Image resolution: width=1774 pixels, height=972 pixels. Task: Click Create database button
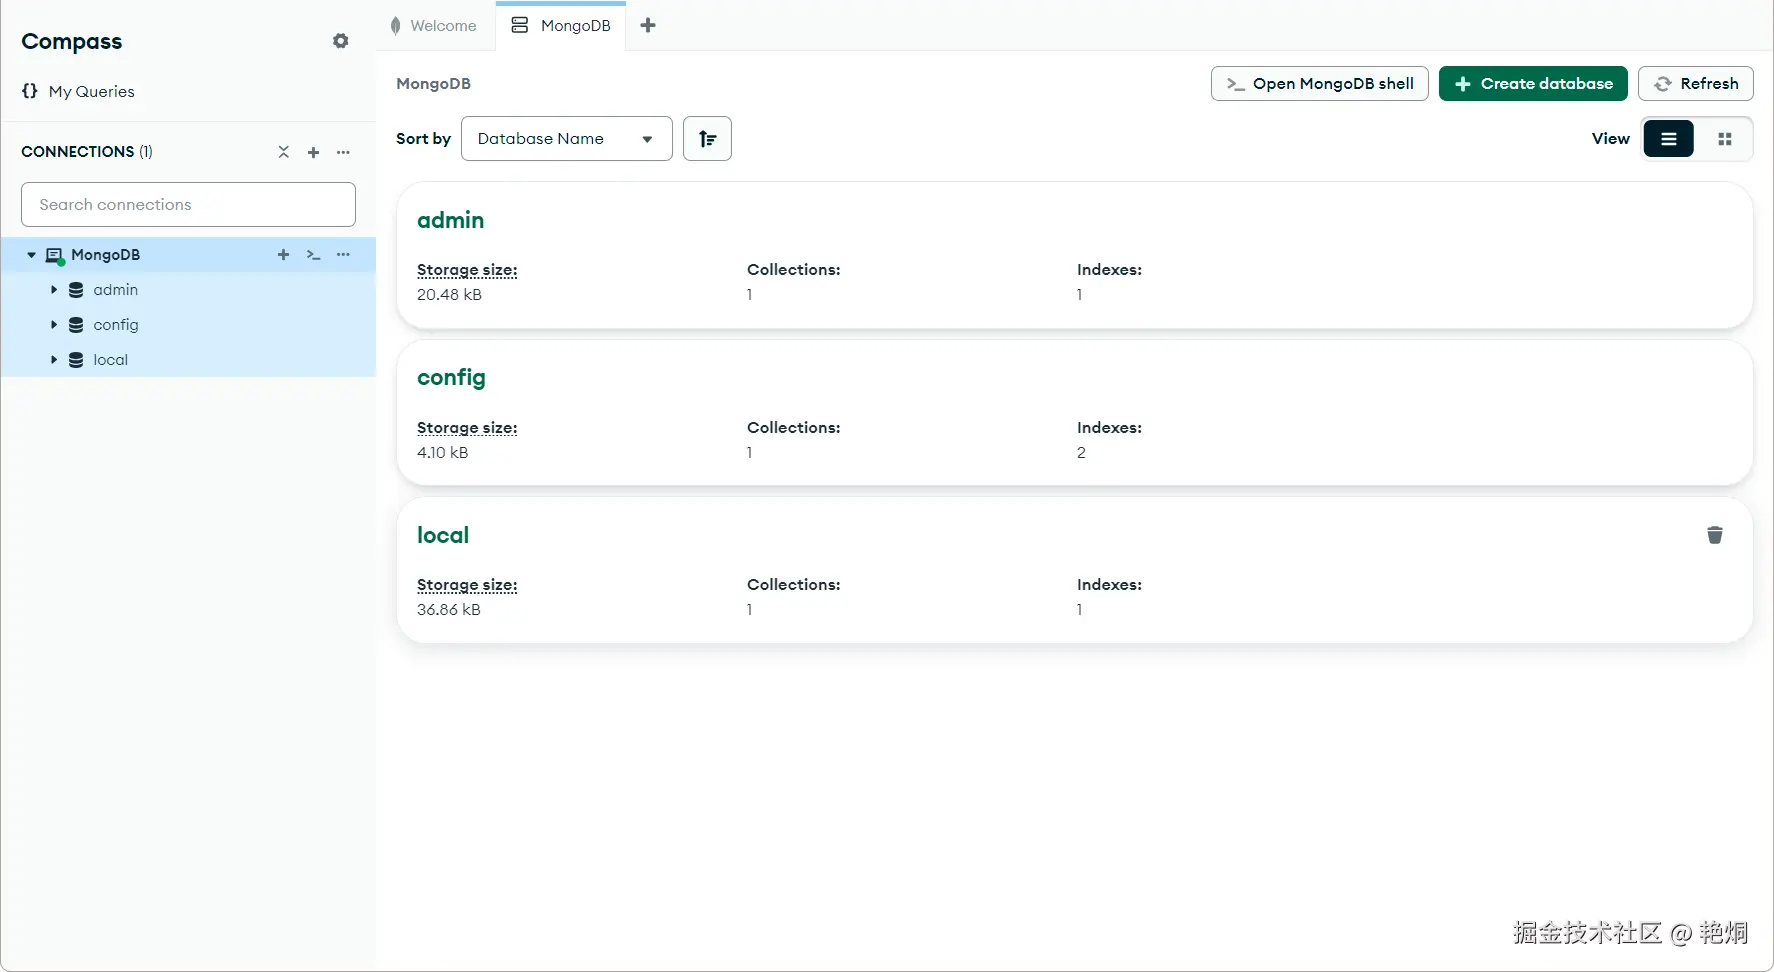[x=1533, y=84]
